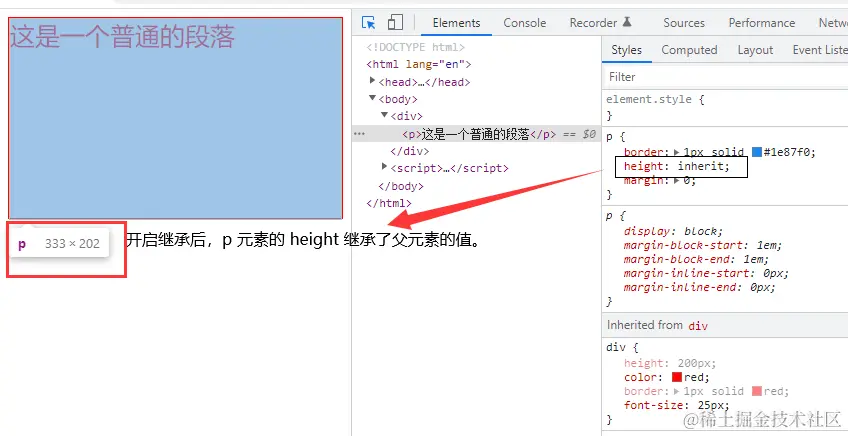Viewport: 848px width, 436px height.
Task: Select the Styles sub-tab
Action: pyautogui.click(x=626, y=50)
